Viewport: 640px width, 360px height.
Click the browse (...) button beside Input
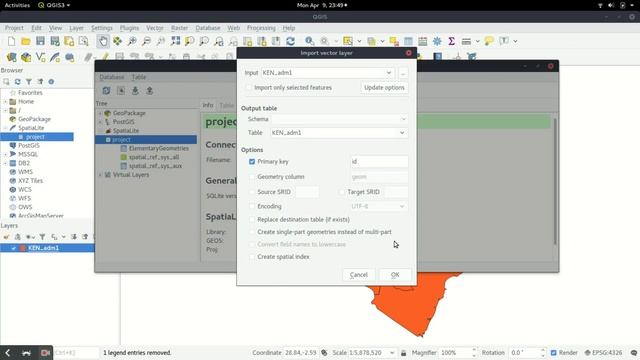click(403, 73)
